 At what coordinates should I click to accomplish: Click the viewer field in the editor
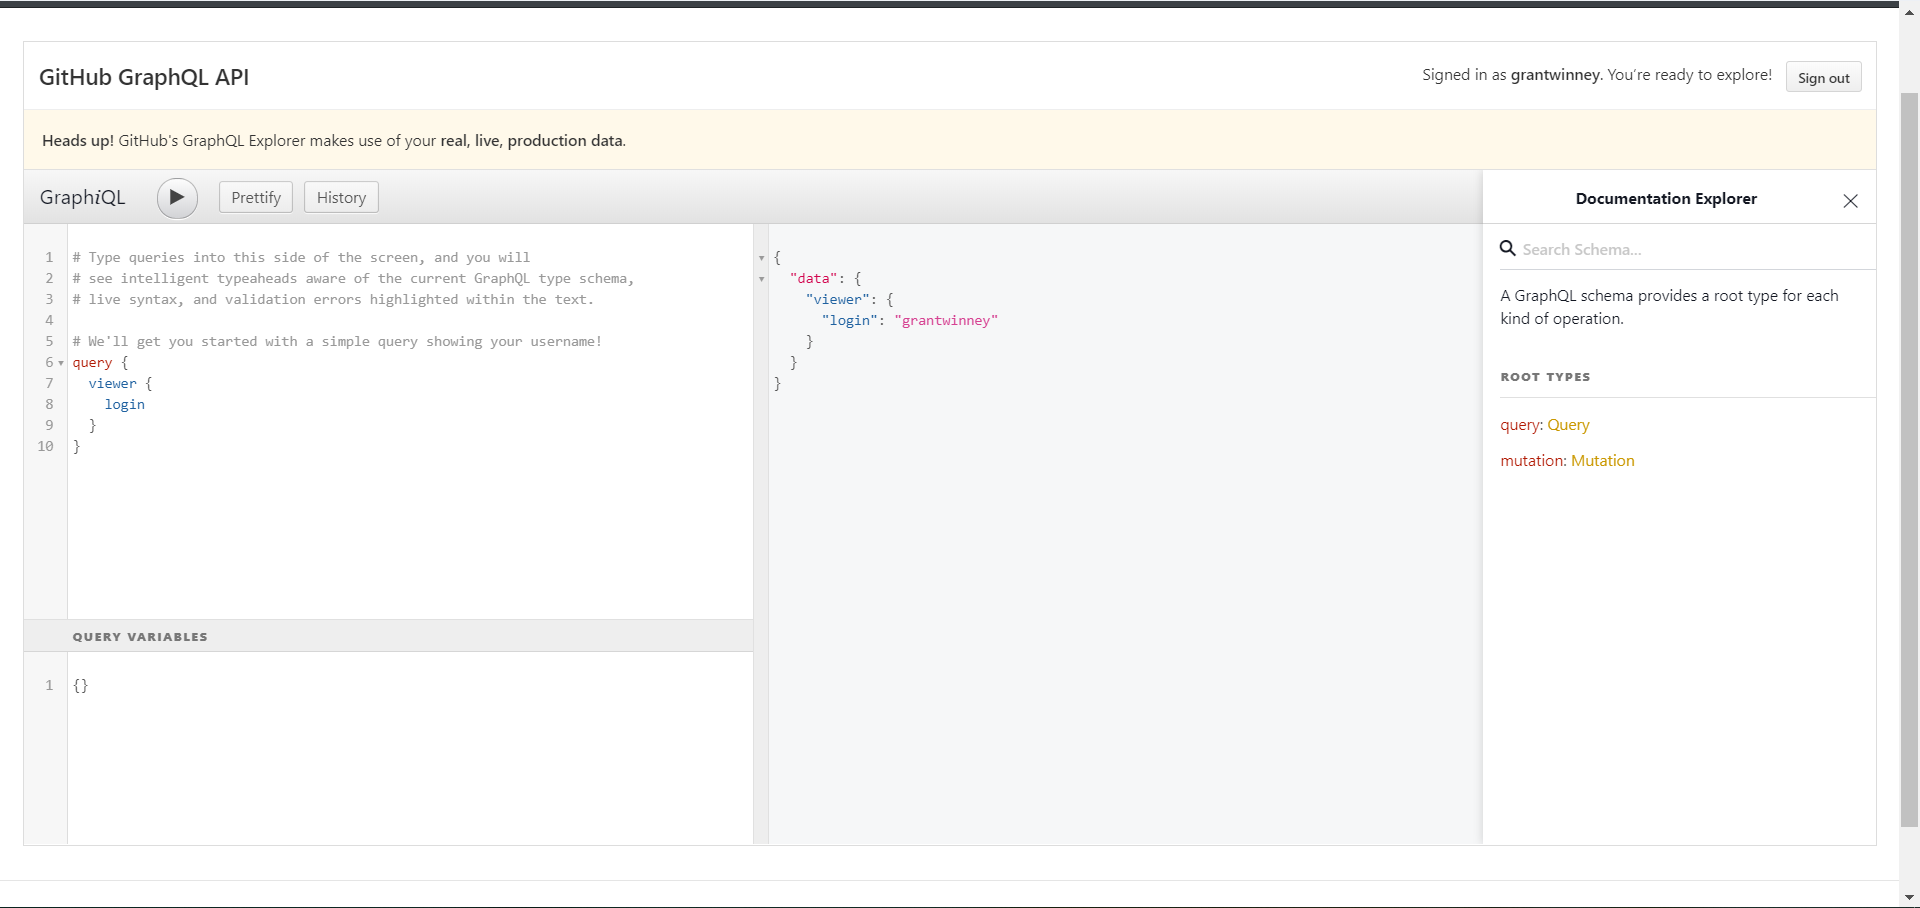[x=112, y=384]
